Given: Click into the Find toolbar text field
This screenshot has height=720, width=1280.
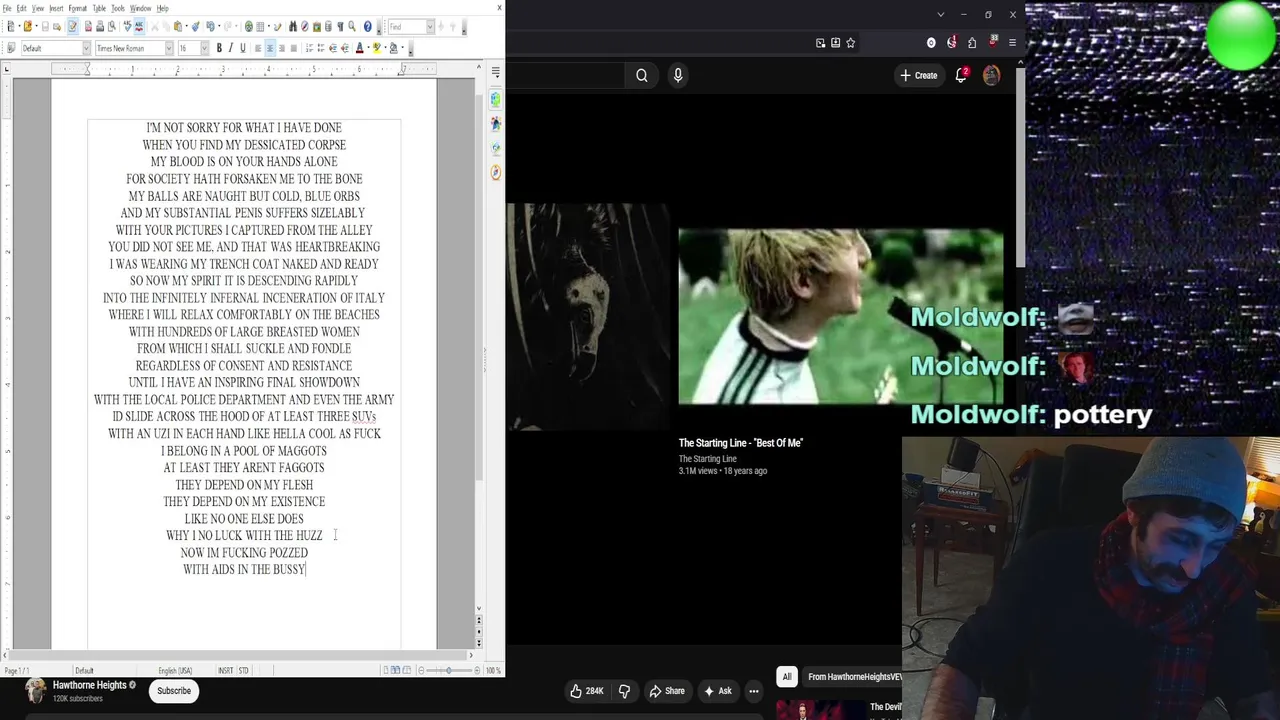Looking at the screenshot, I should coord(407,27).
